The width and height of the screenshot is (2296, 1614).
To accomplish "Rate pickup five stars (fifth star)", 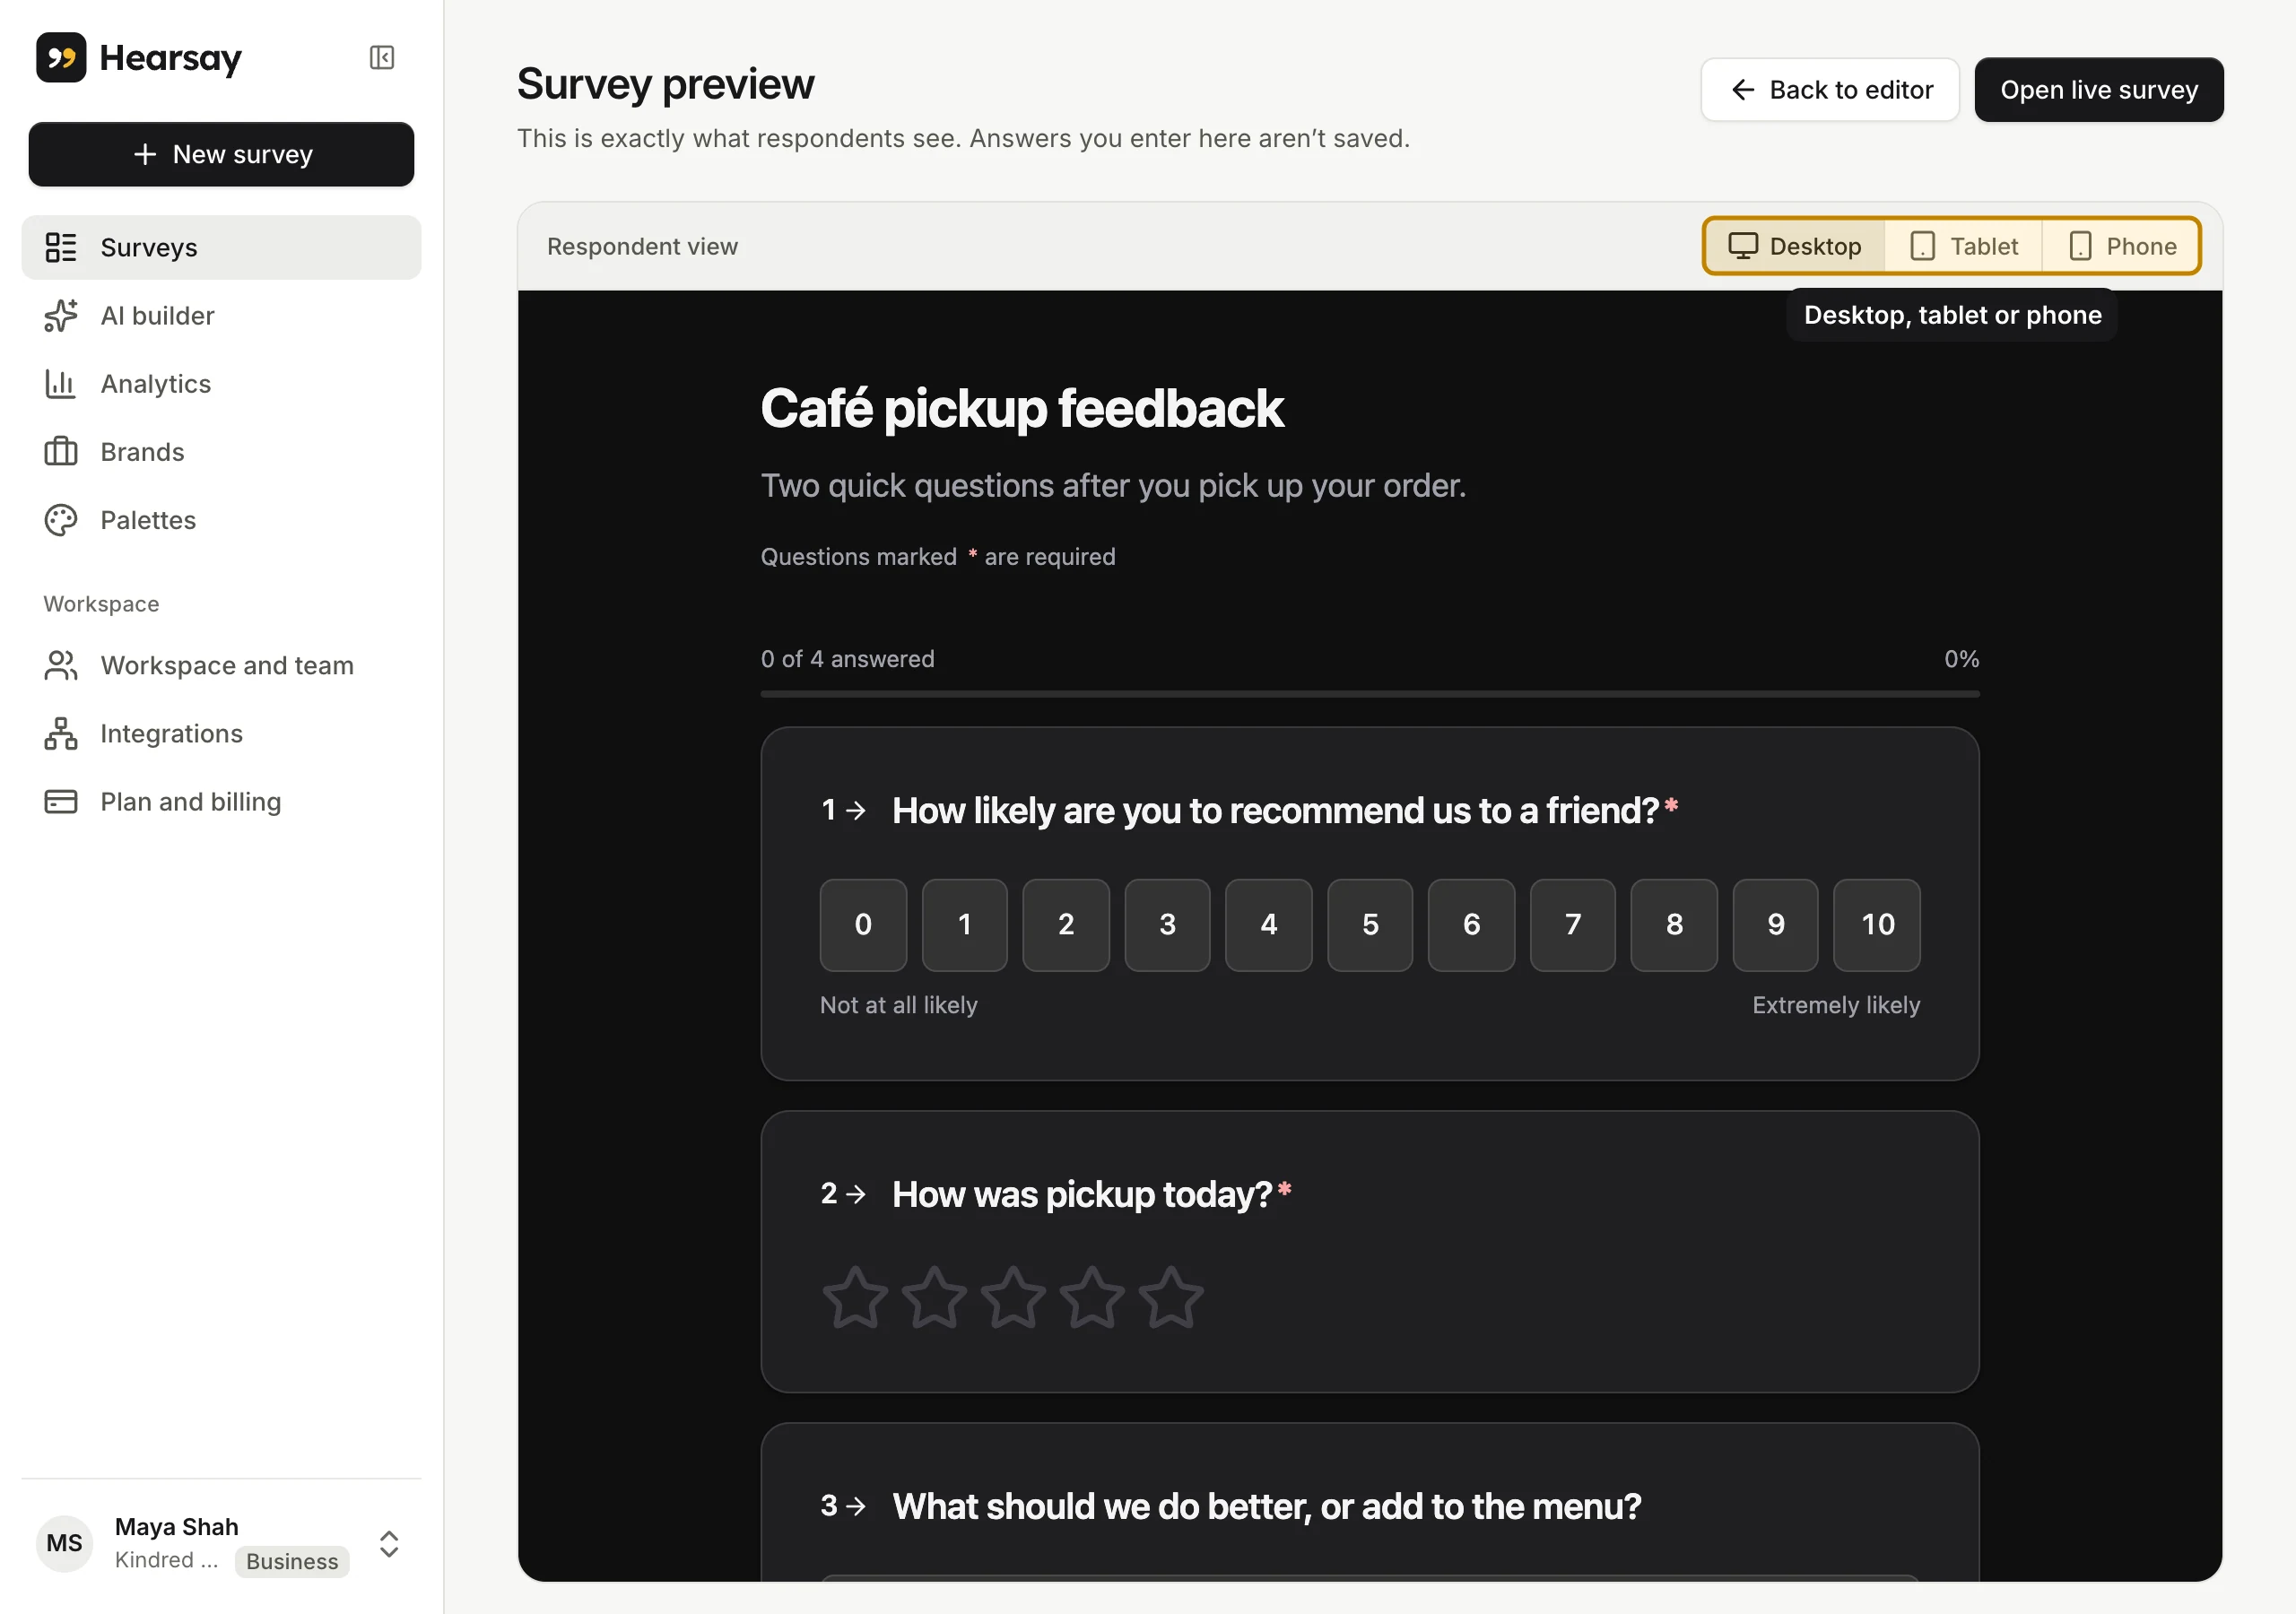I will coord(1171,1298).
